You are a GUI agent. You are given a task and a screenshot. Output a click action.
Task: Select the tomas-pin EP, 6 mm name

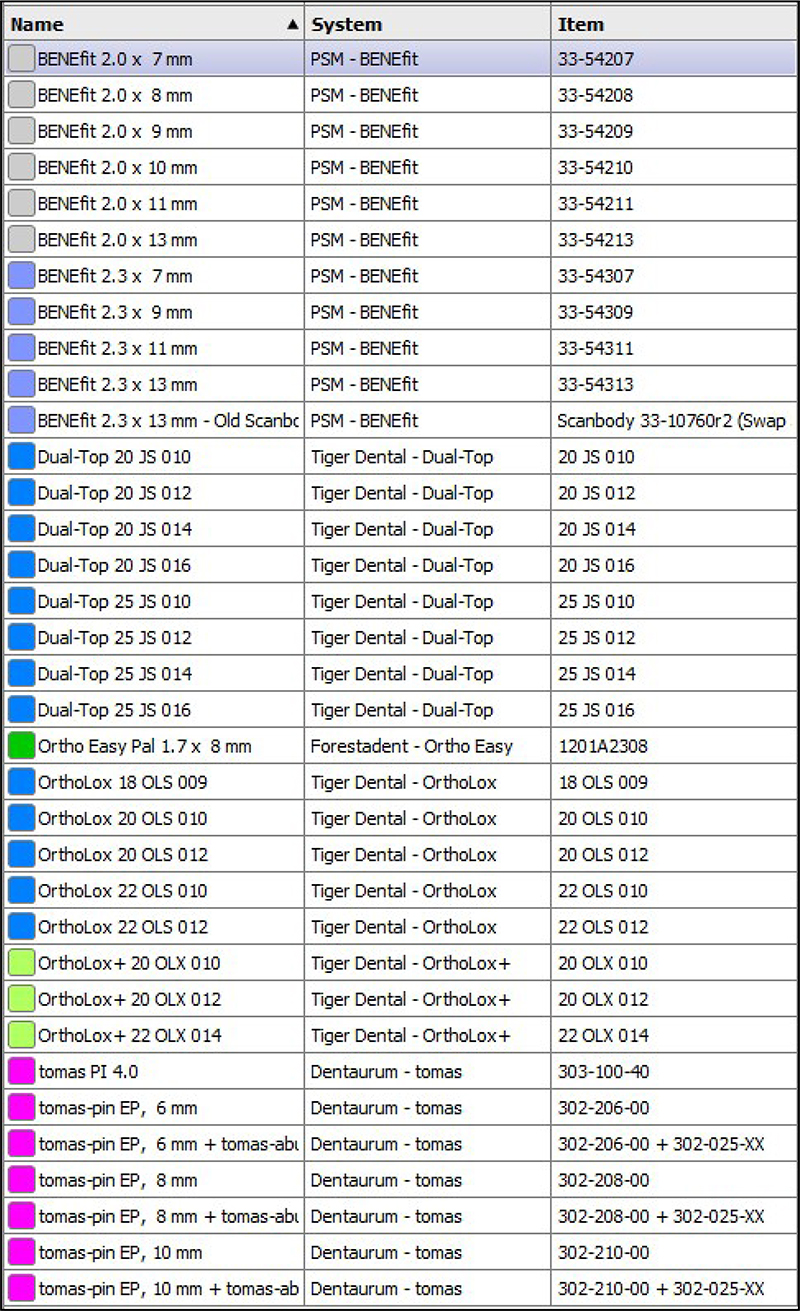point(118,1107)
